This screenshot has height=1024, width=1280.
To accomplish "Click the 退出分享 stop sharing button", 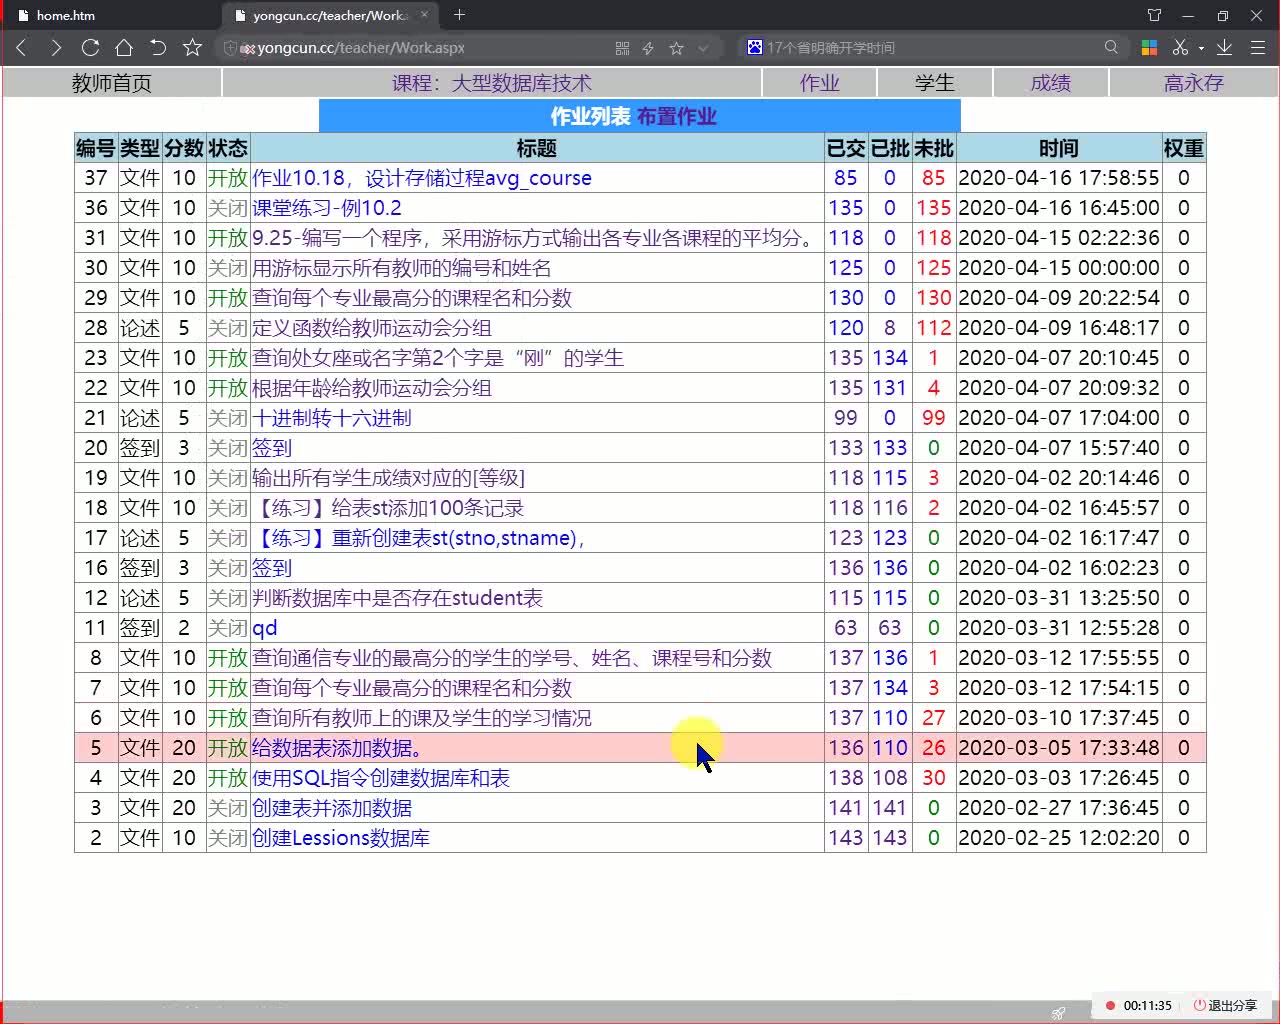I will (1225, 1006).
